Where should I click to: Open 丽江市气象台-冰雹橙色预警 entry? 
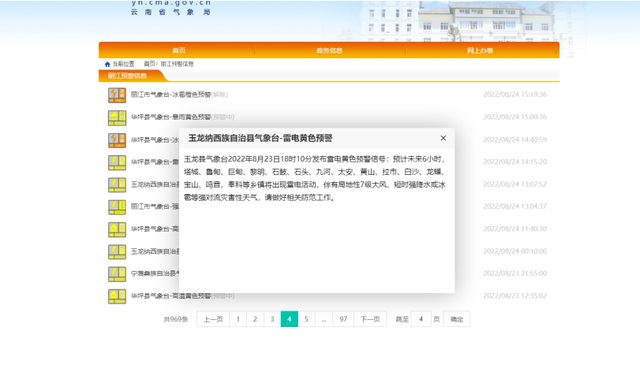pos(171,95)
